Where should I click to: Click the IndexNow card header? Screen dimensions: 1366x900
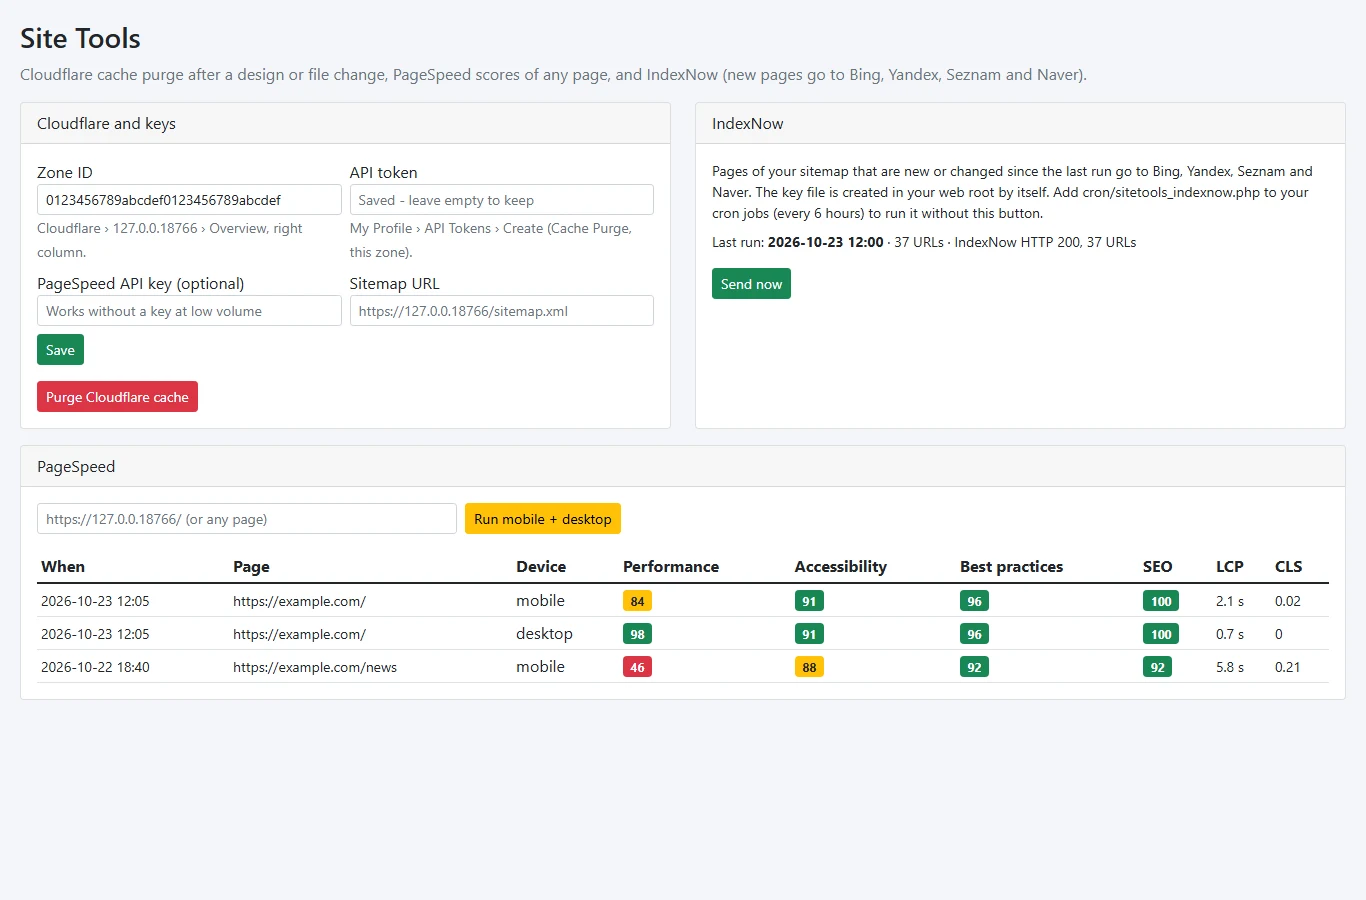point(1020,123)
